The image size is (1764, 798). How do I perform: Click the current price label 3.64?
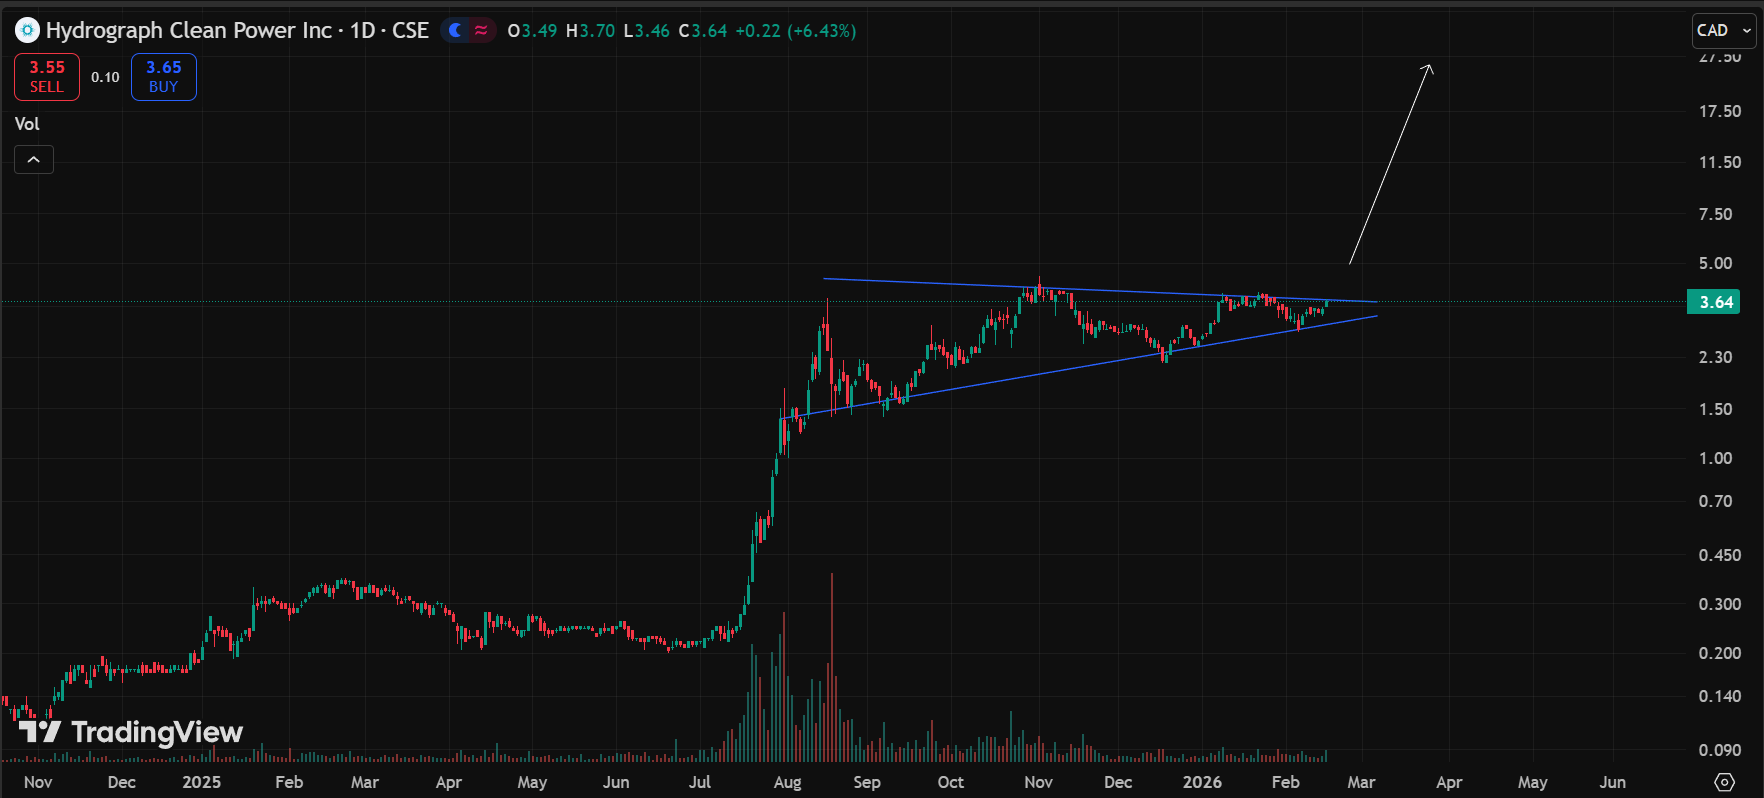pos(1715,302)
